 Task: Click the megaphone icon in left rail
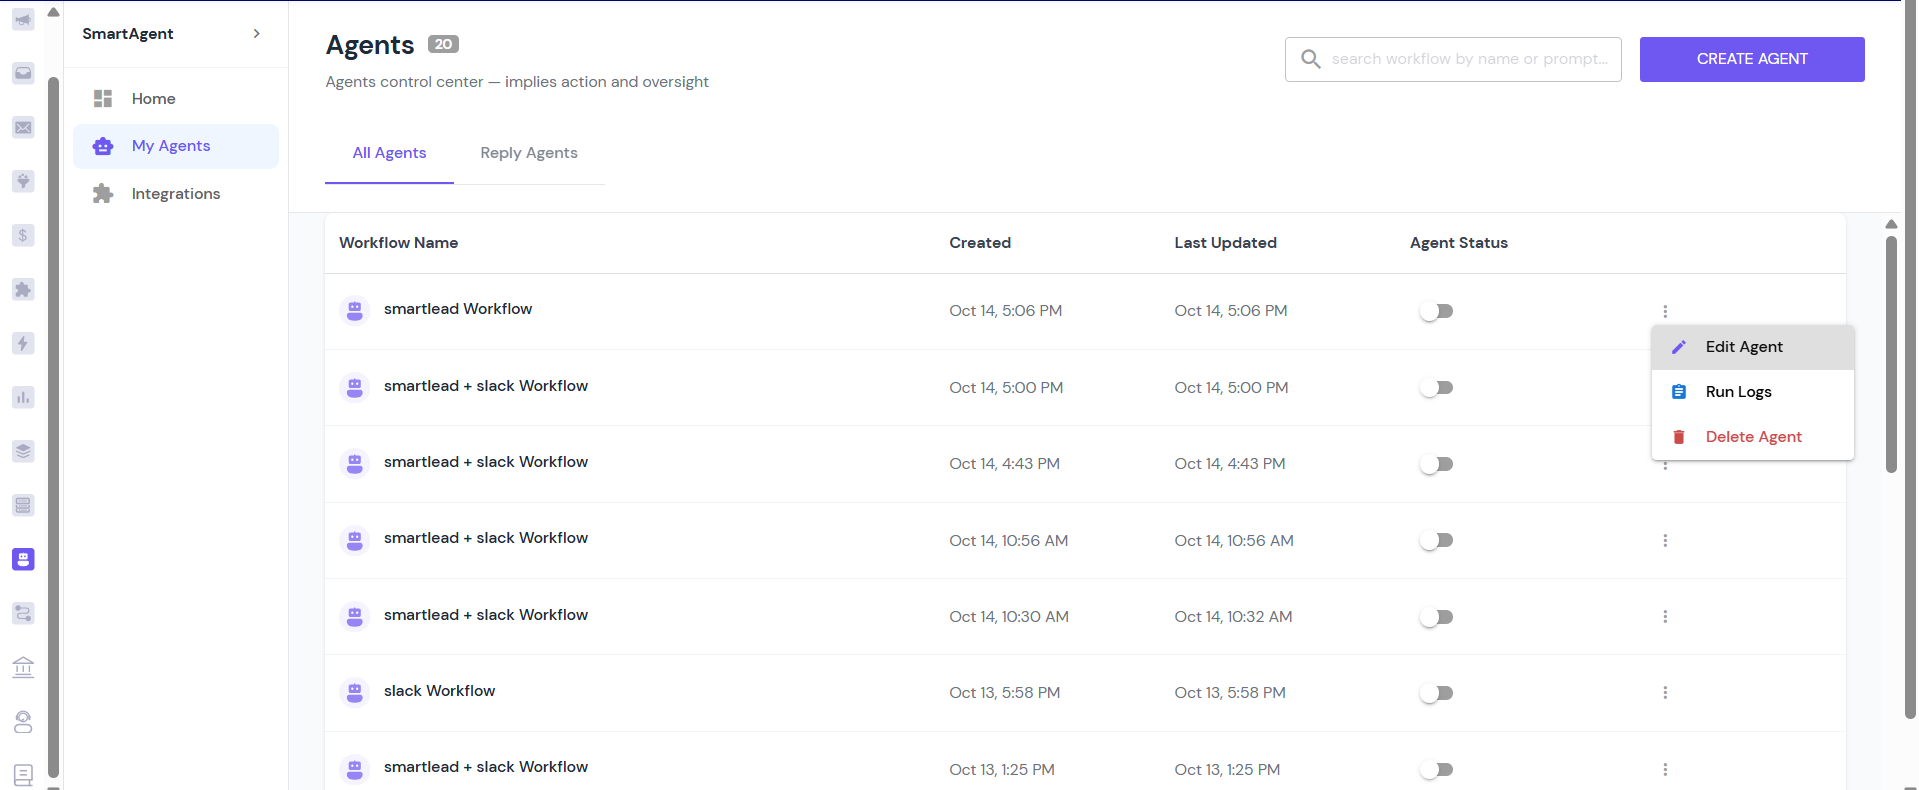click(23, 20)
